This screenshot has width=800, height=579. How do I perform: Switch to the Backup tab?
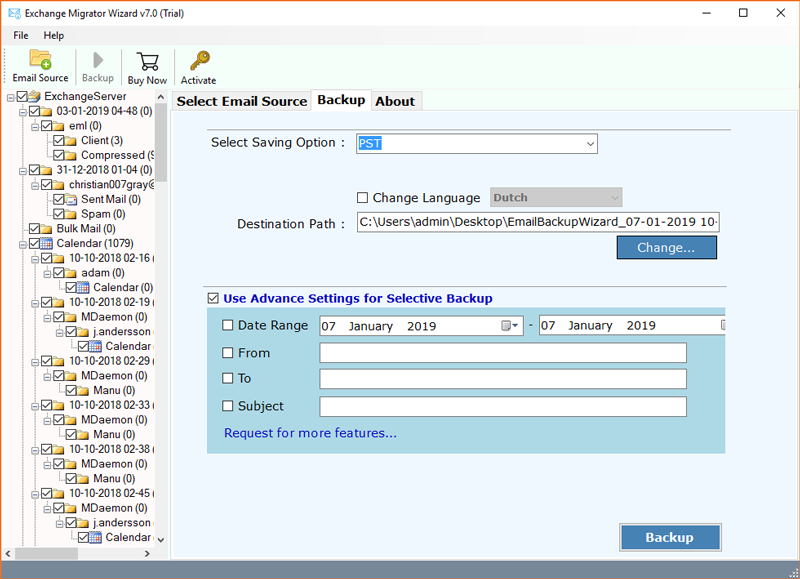pos(341,99)
